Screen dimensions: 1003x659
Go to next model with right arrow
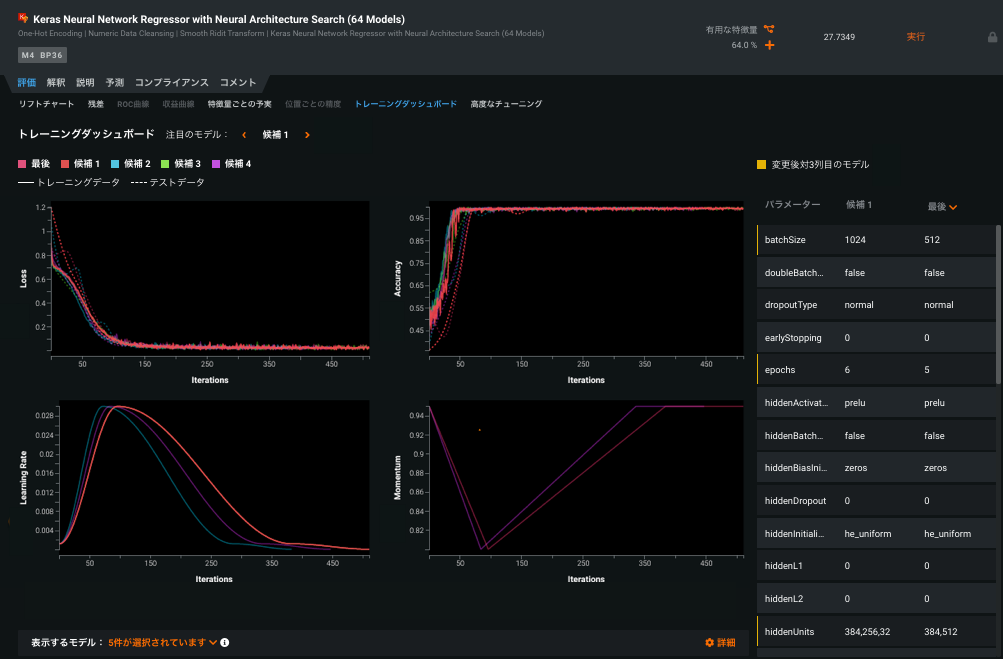(307, 134)
